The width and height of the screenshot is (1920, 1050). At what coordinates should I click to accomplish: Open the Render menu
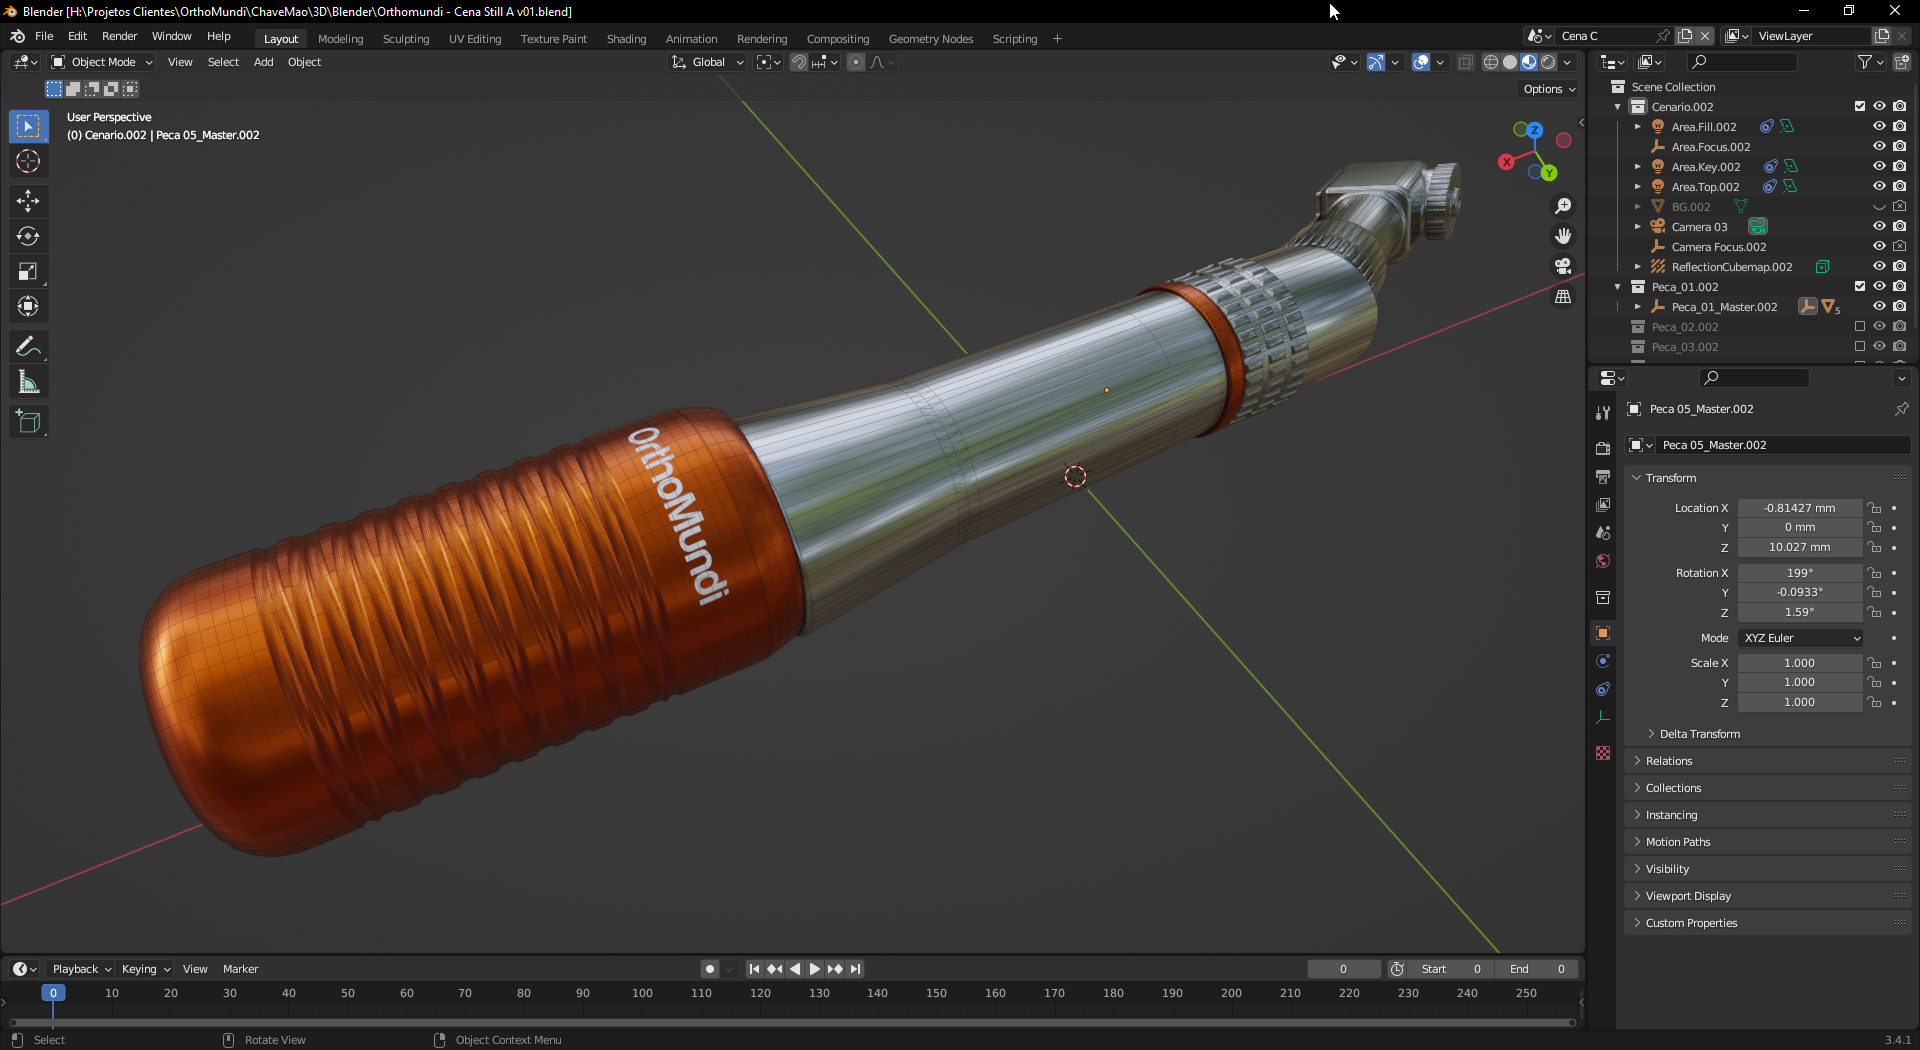(x=119, y=36)
